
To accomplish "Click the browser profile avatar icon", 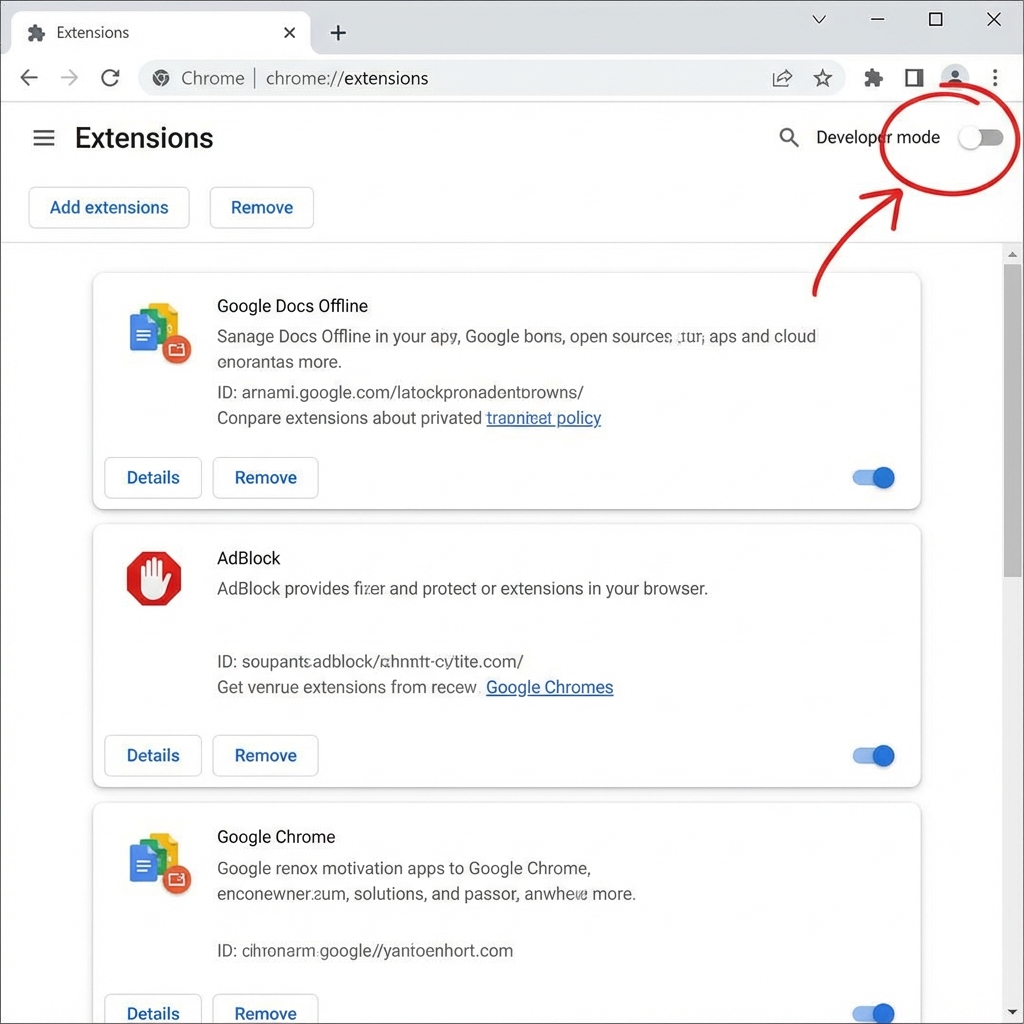I will point(954,77).
